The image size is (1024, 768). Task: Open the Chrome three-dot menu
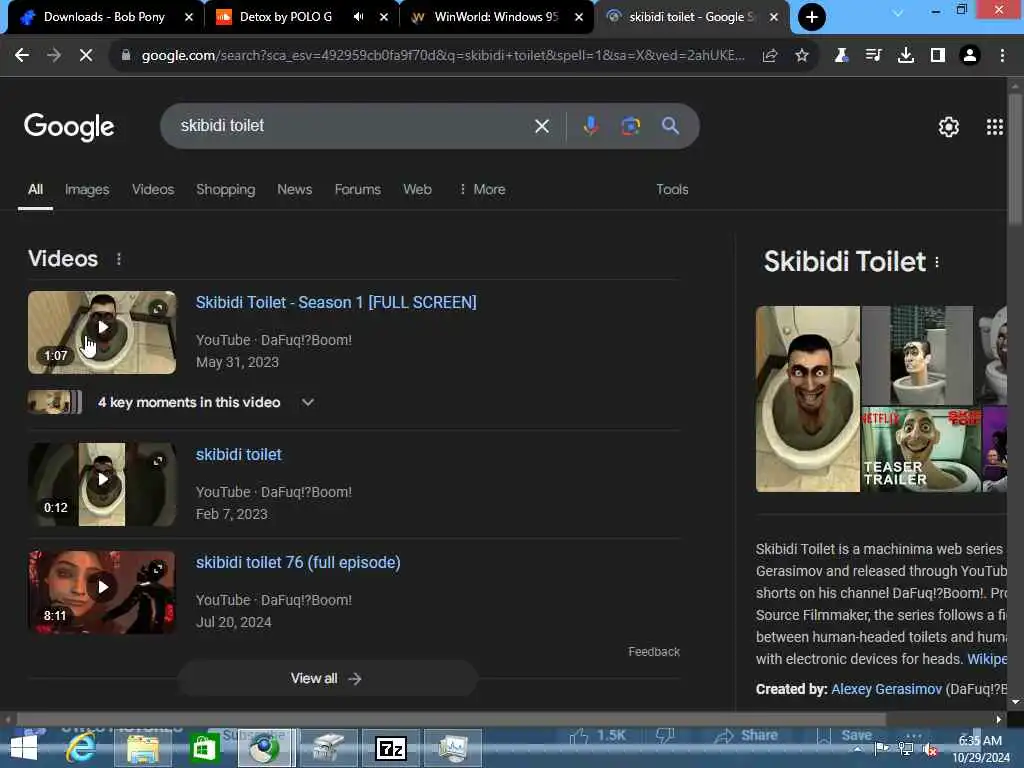point(1002,56)
